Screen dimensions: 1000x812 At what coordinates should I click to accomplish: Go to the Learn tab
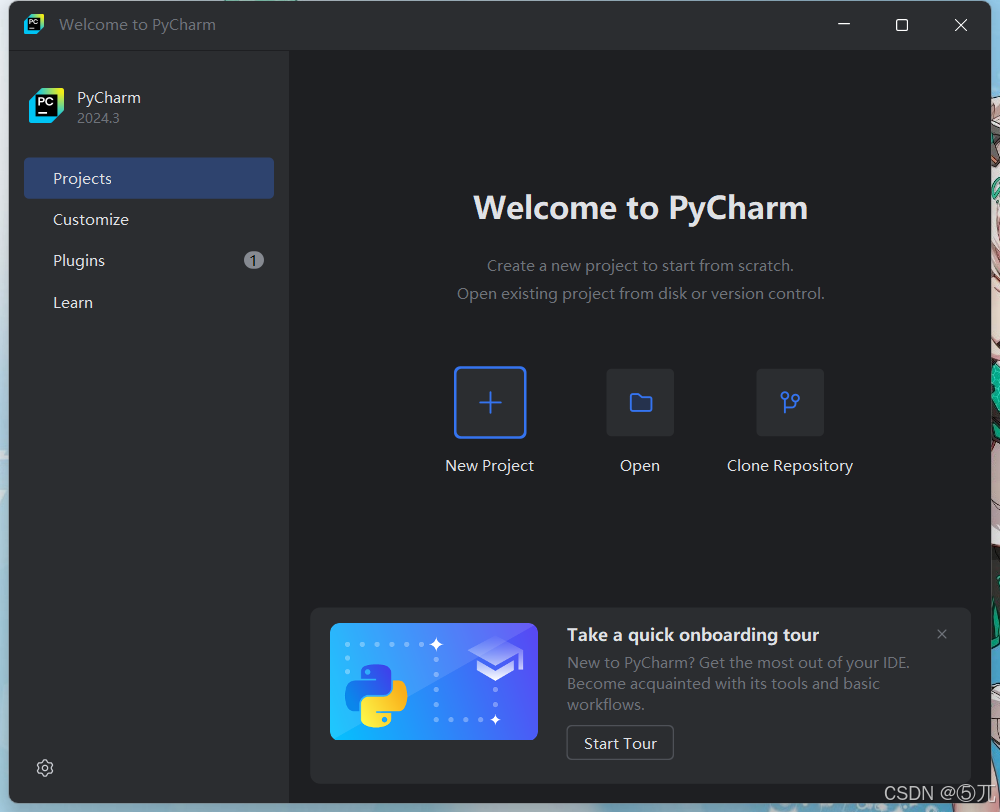pyautogui.click(x=149, y=302)
